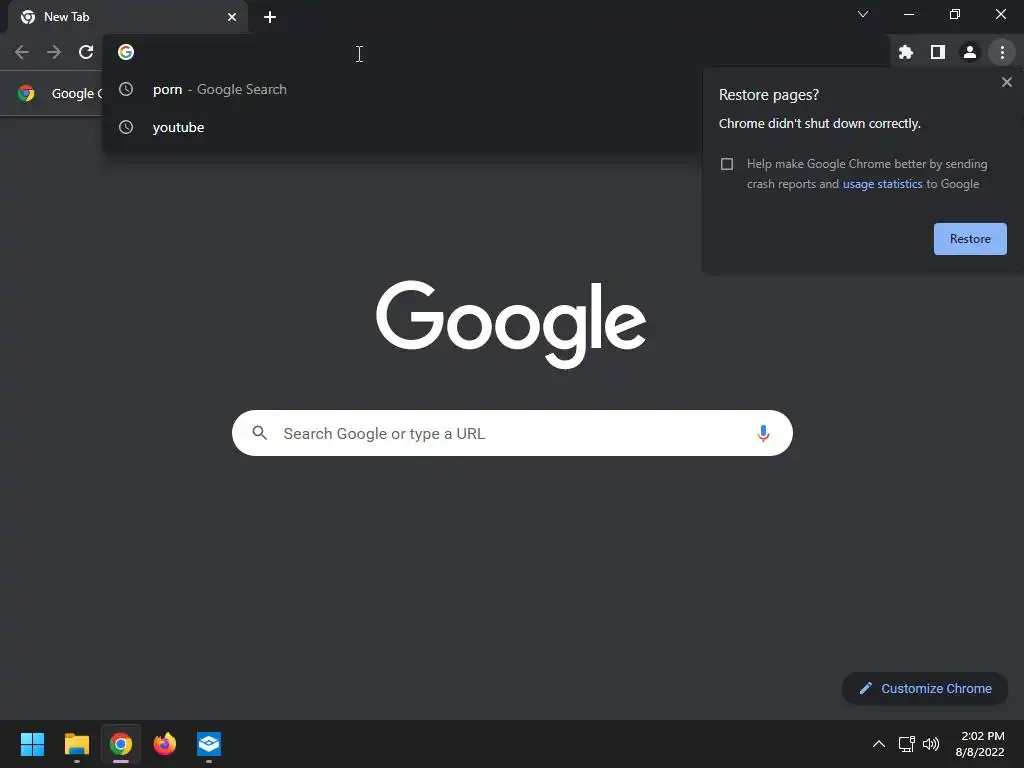The height and width of the screenshot is (768, 1024).
Task: Dismiss the Restore pages popup
Action: 1006,82
